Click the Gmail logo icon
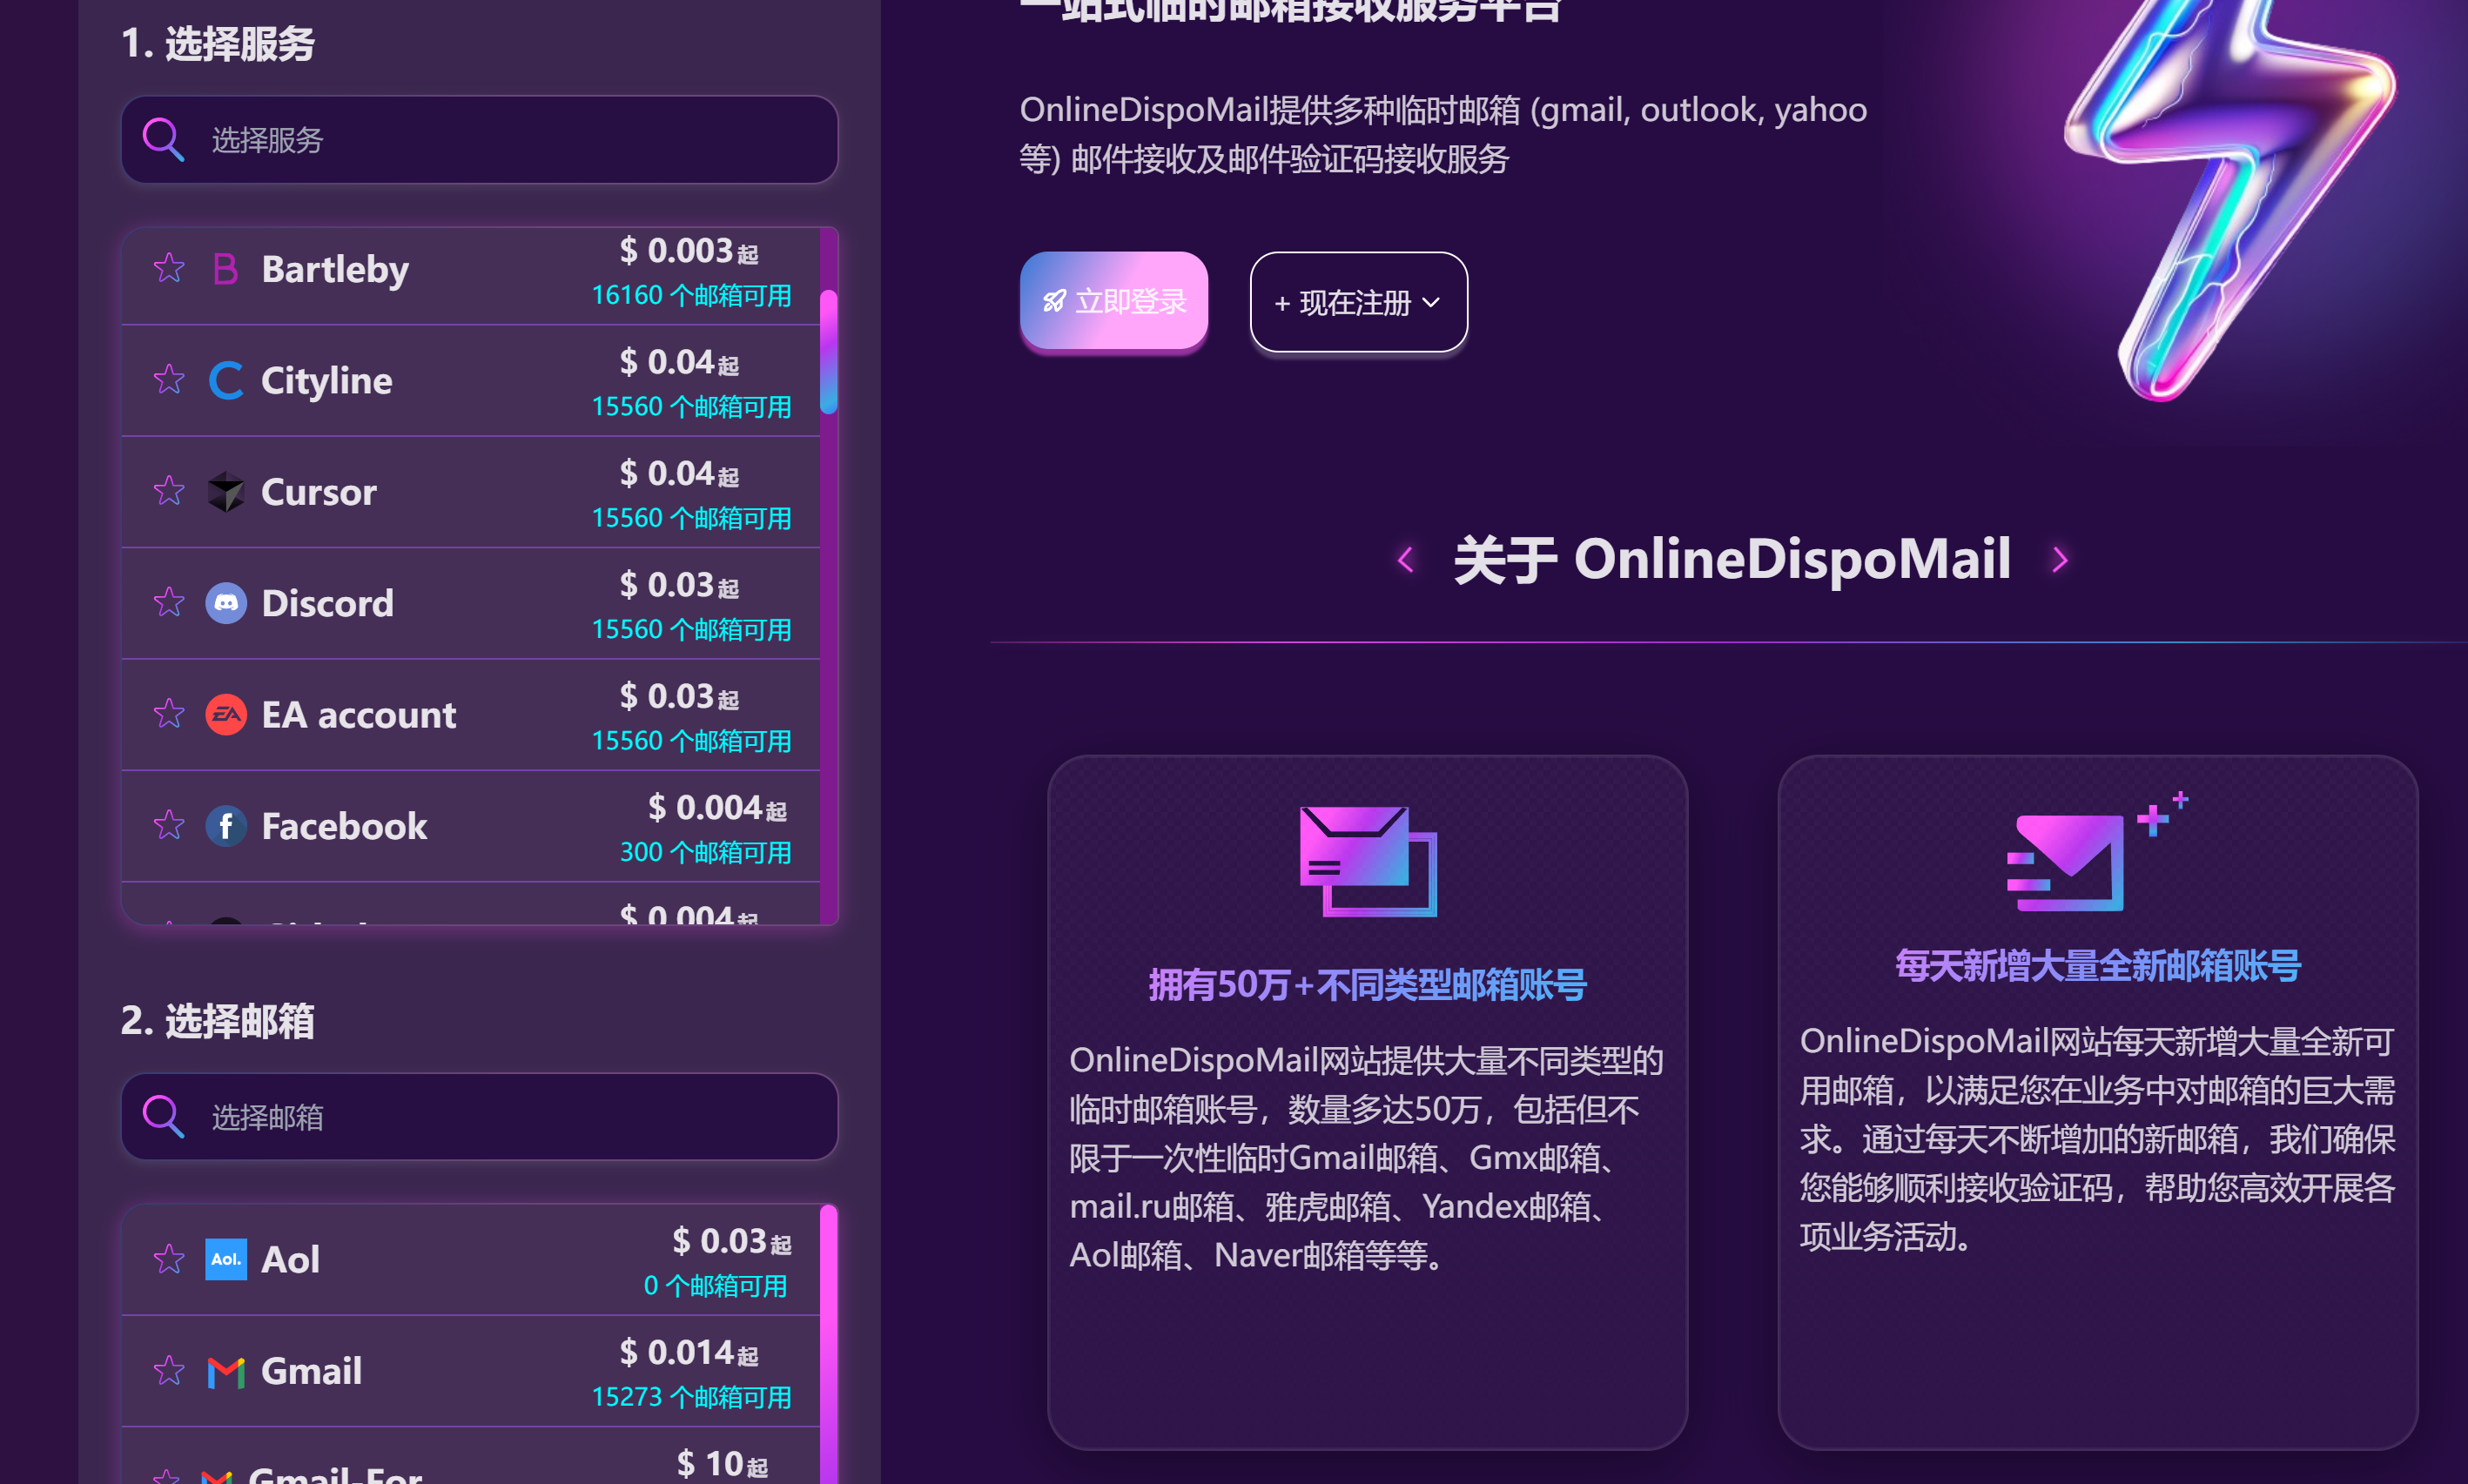This screenshot has width=2468, height=1484. click(226, 1372)
